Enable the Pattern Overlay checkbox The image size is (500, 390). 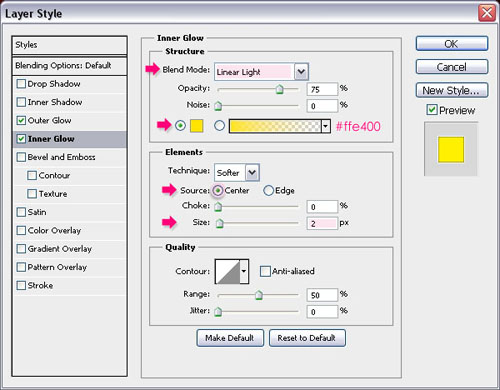(x=21, y=267)
